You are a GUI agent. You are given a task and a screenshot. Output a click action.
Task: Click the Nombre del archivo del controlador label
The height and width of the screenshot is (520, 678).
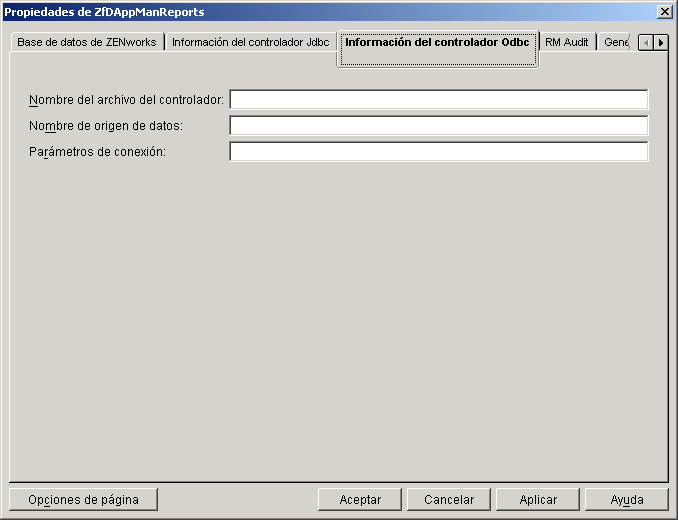point(126,100)
